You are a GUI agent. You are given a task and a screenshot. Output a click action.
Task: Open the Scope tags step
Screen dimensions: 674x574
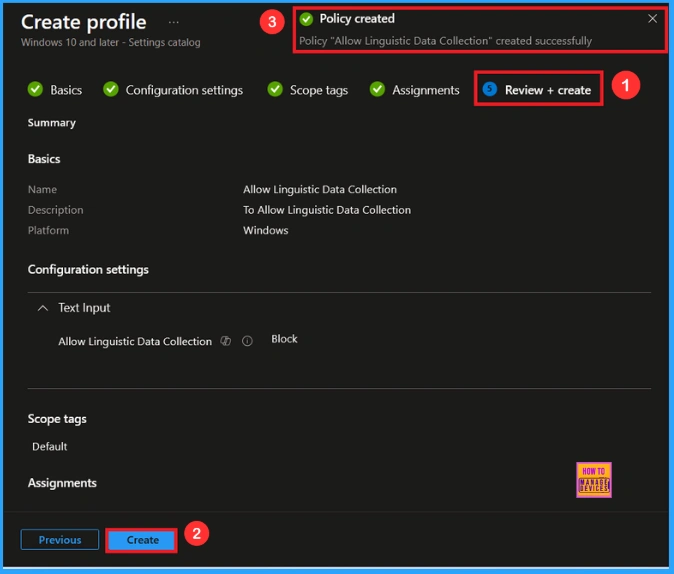308,90
